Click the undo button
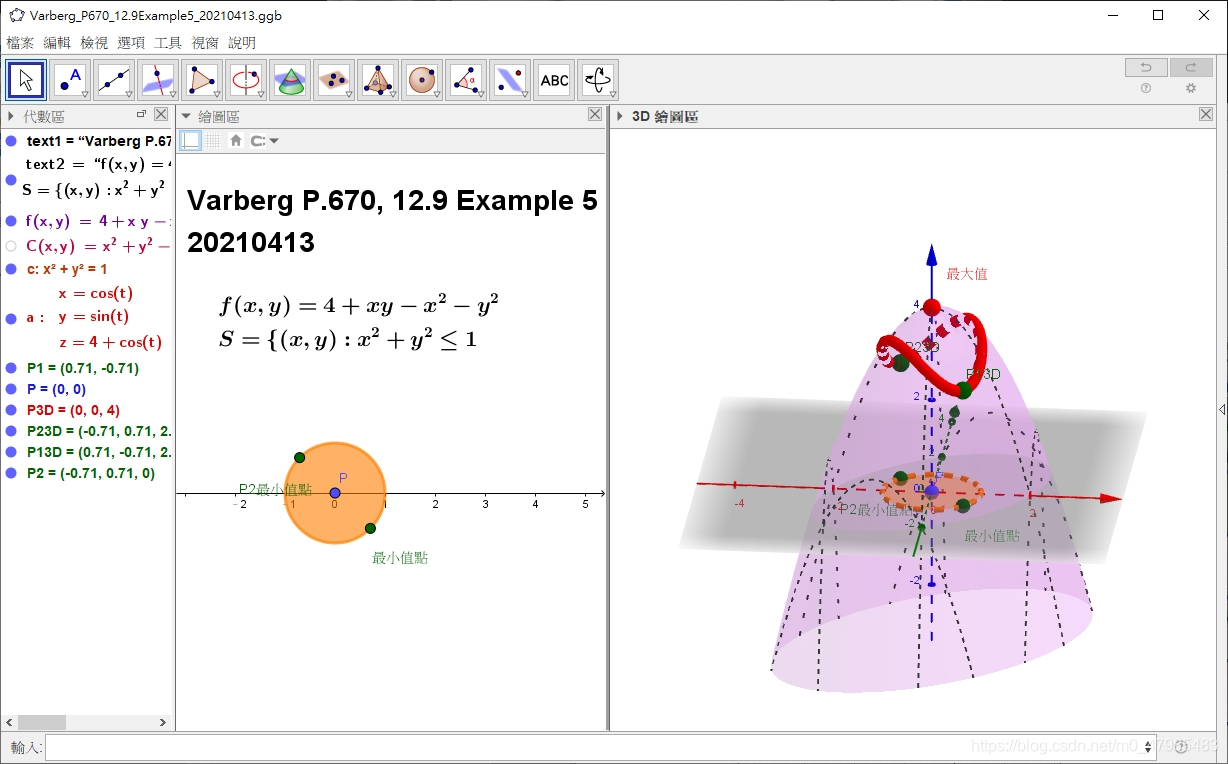Screen dimensions: 1228x764 pyautogui.click(x=1146, y=68)
